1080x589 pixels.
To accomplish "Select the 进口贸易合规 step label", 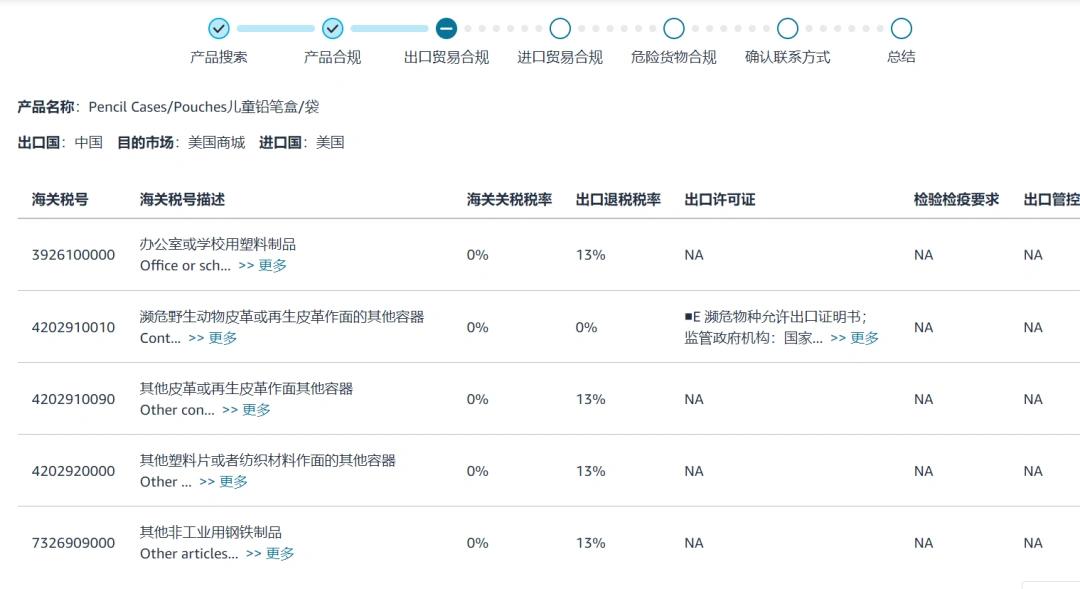I will tap(559, 57).
